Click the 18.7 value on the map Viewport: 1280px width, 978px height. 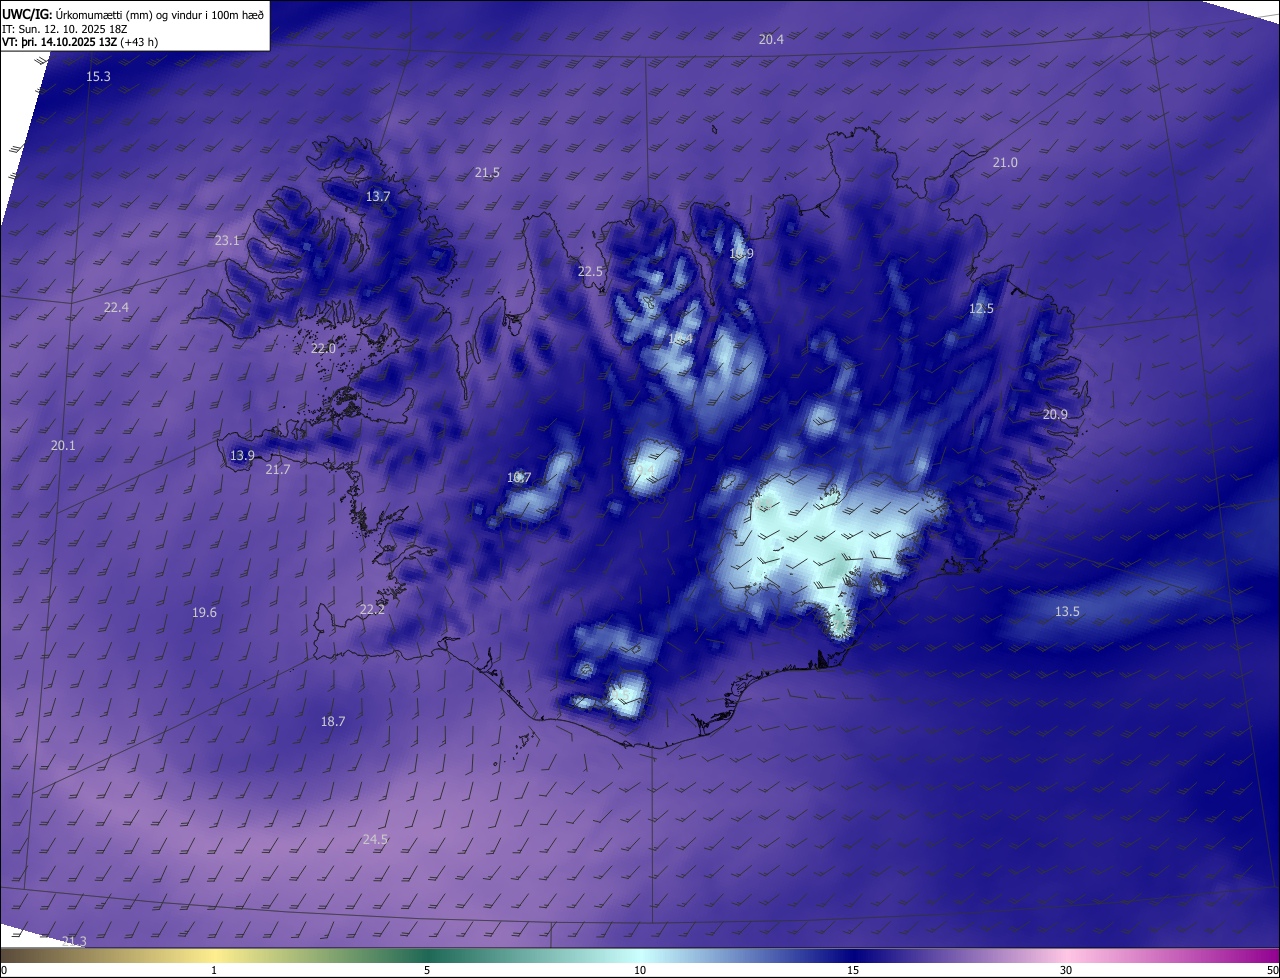[333, 722]
